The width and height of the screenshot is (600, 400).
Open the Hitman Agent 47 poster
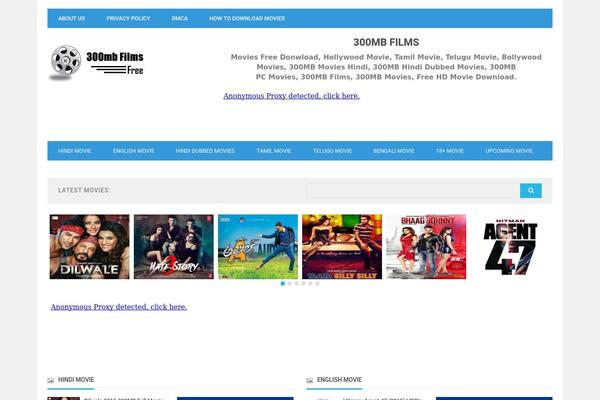510,247
